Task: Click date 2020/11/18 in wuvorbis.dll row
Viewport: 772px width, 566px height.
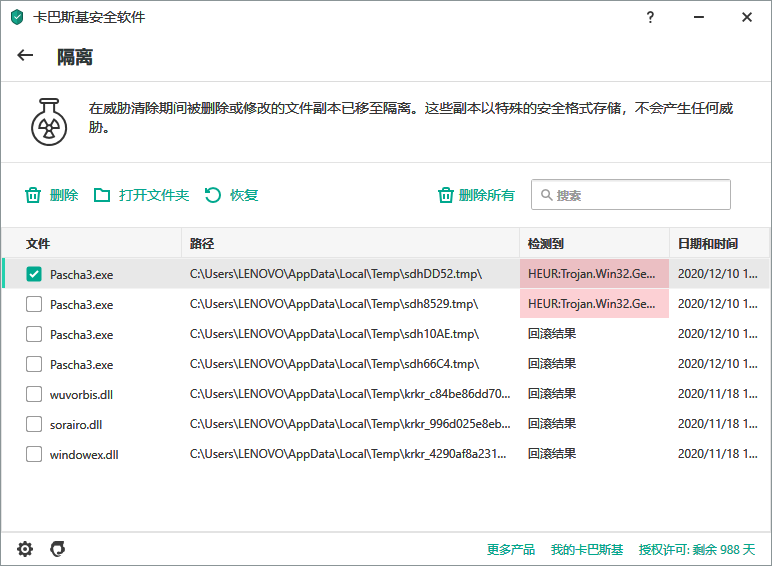Action: point(718,394)
